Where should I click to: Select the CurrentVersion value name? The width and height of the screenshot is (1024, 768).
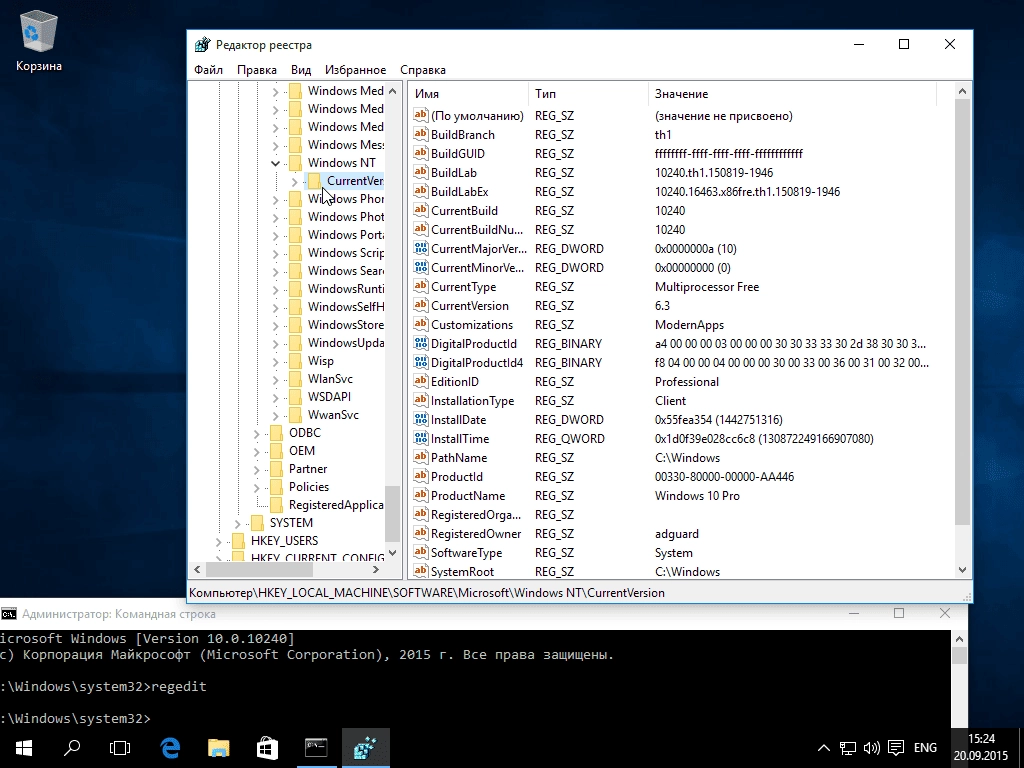[470, 306]
